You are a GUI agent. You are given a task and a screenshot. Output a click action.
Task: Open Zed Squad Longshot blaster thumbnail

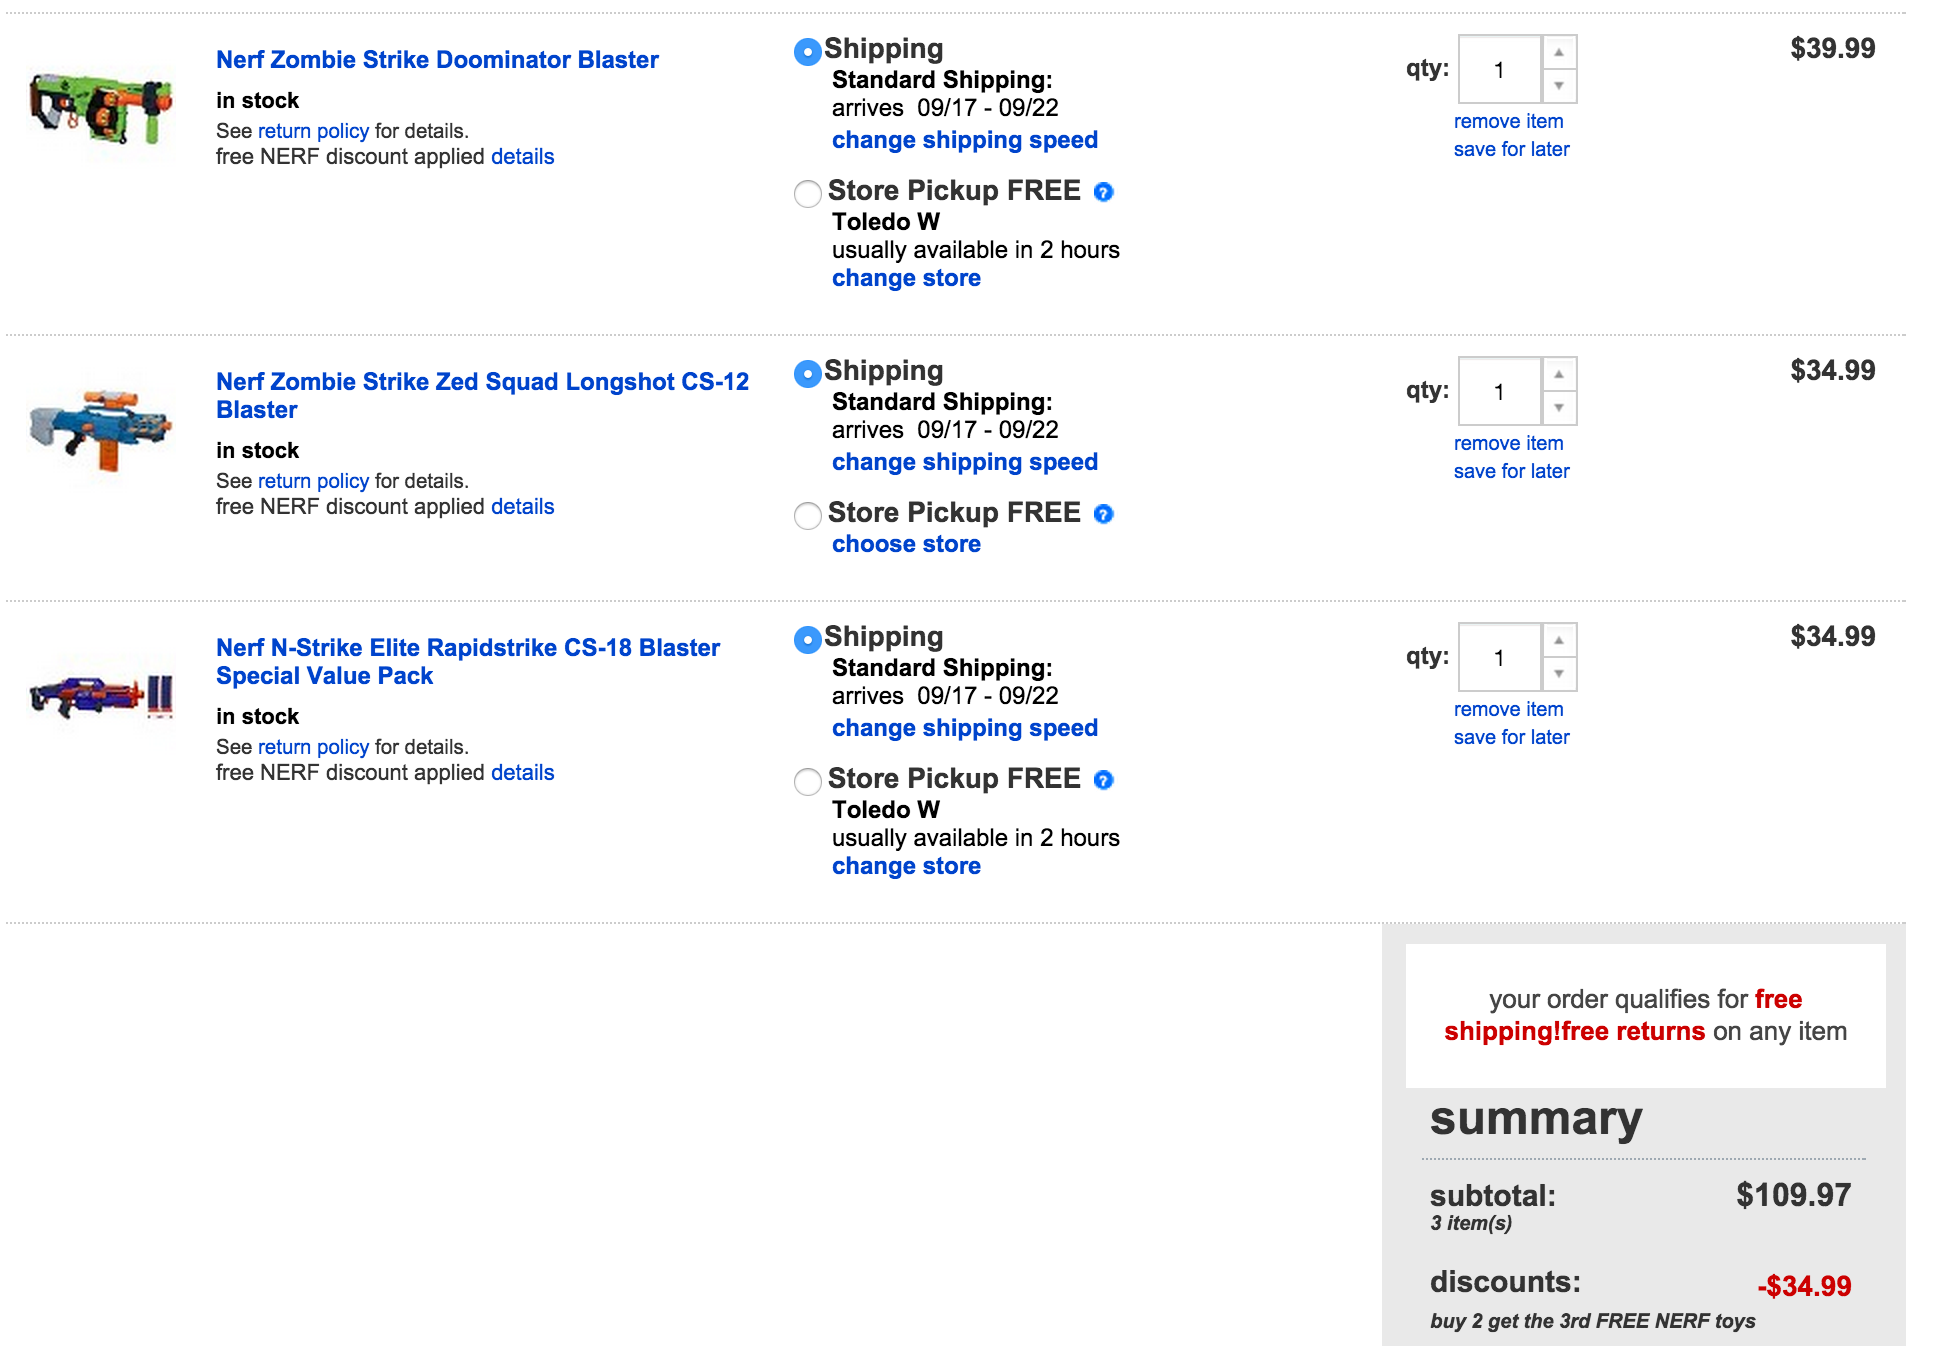click(x=101, y=430)
